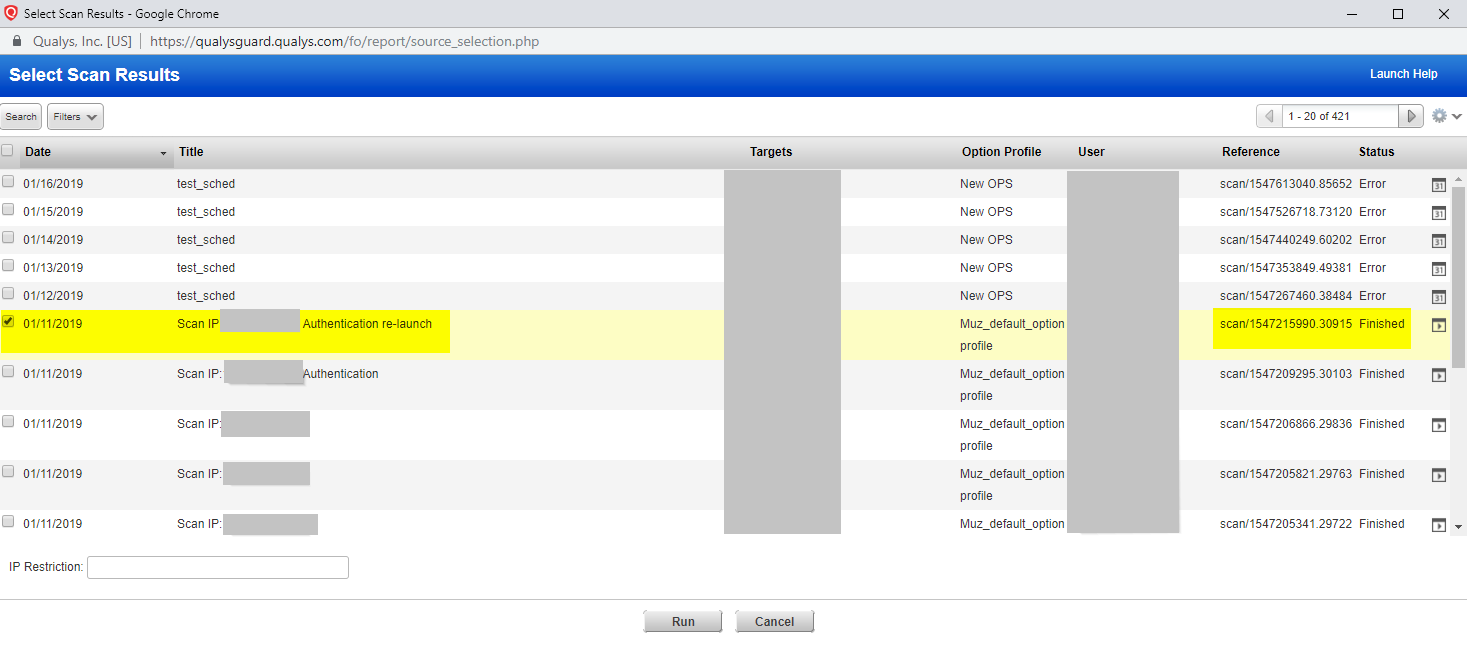Image resolution: width=1467 pixels, height=655 pixels.
Task: Check the checkbox for the 01/15/2019 test_sched scan
Action: click(x=8, y=210)
